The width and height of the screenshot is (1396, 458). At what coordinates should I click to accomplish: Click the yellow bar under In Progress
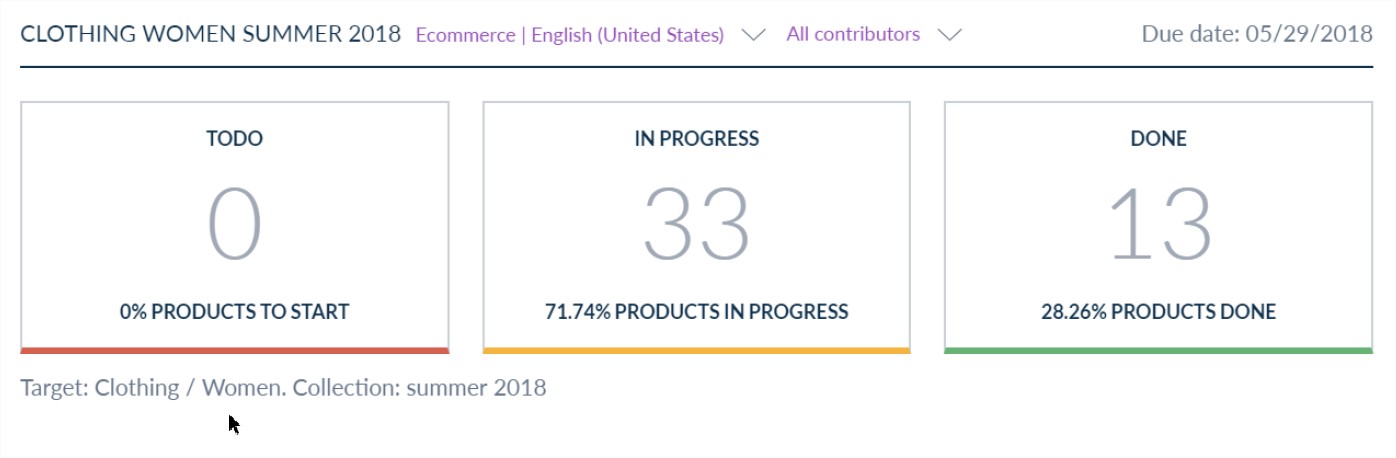697,350
